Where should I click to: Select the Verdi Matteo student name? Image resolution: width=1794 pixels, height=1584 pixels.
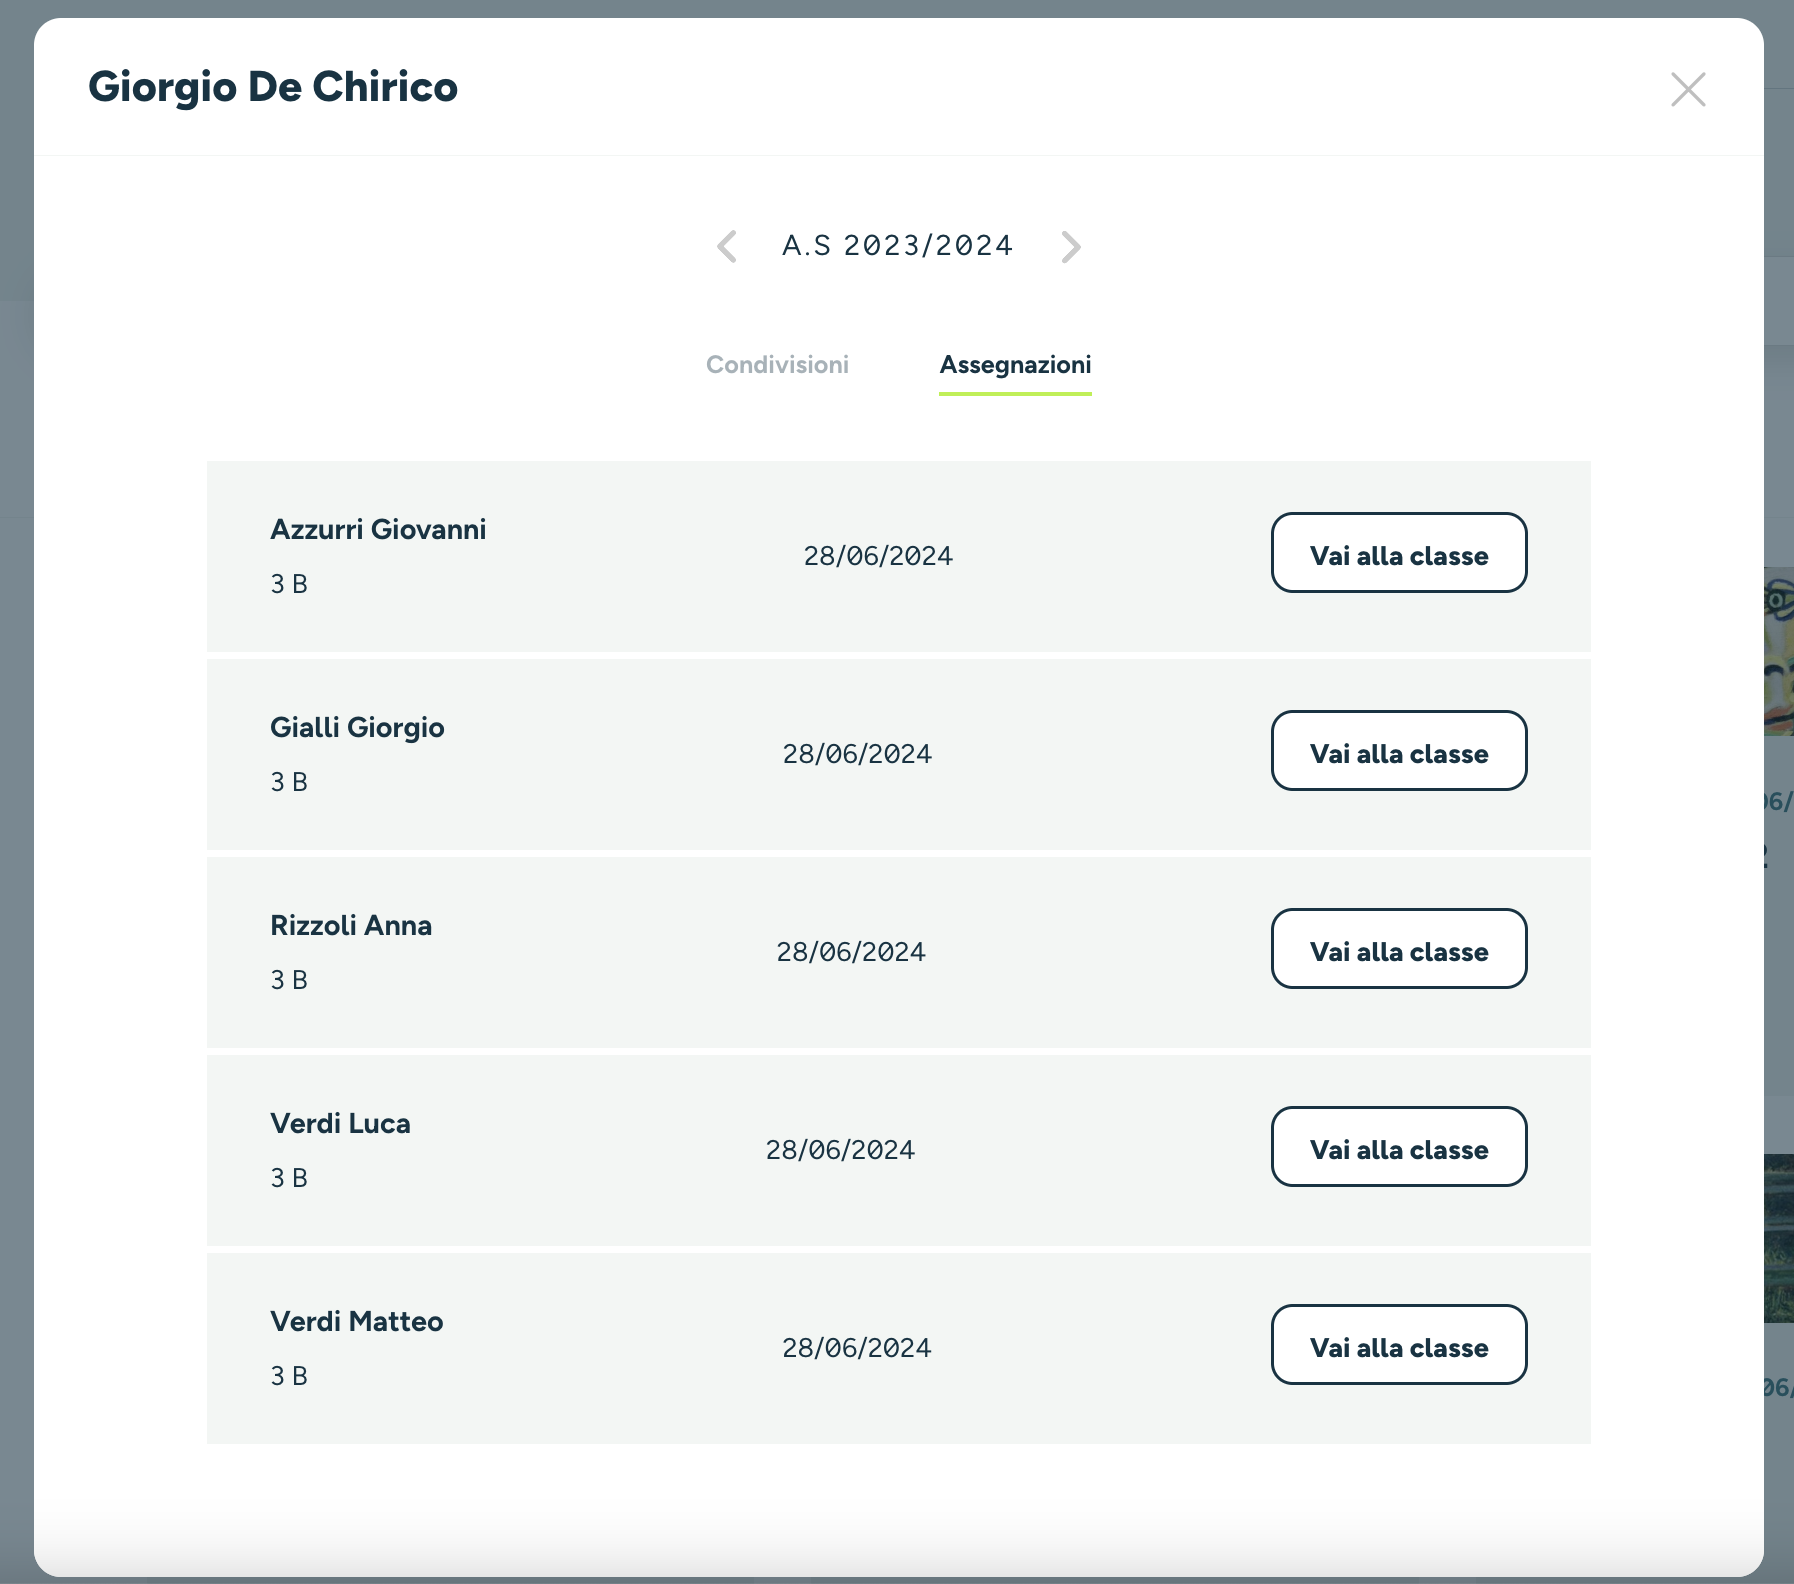click(x=356, y=1322)
